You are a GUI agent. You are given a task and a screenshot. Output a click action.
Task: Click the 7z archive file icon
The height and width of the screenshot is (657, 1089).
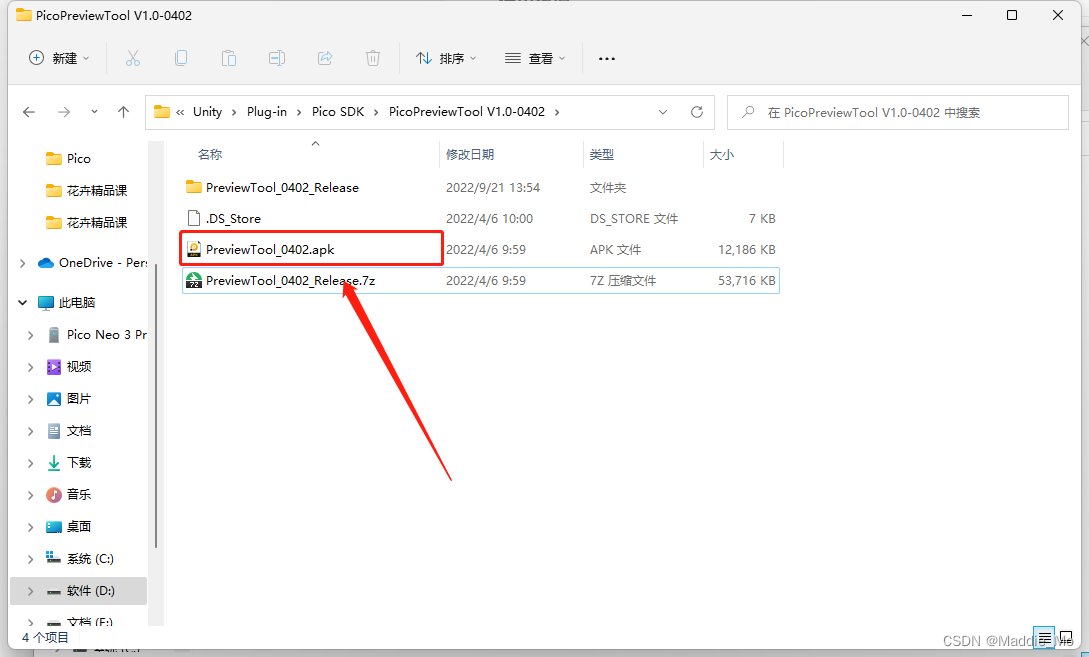(194, 281)
